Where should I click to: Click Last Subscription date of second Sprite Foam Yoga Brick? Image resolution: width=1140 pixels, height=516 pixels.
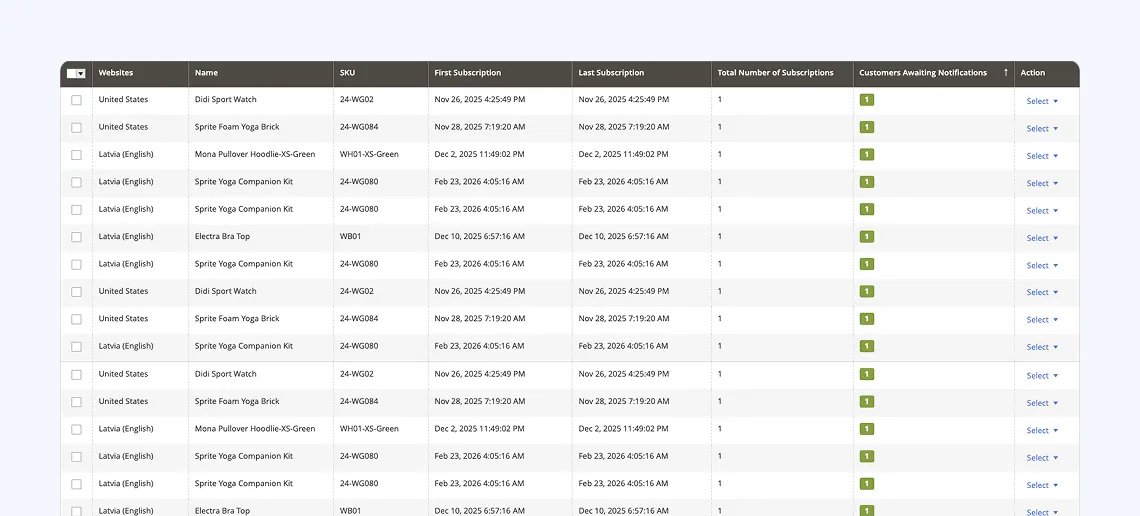click(x=624, y=318)
